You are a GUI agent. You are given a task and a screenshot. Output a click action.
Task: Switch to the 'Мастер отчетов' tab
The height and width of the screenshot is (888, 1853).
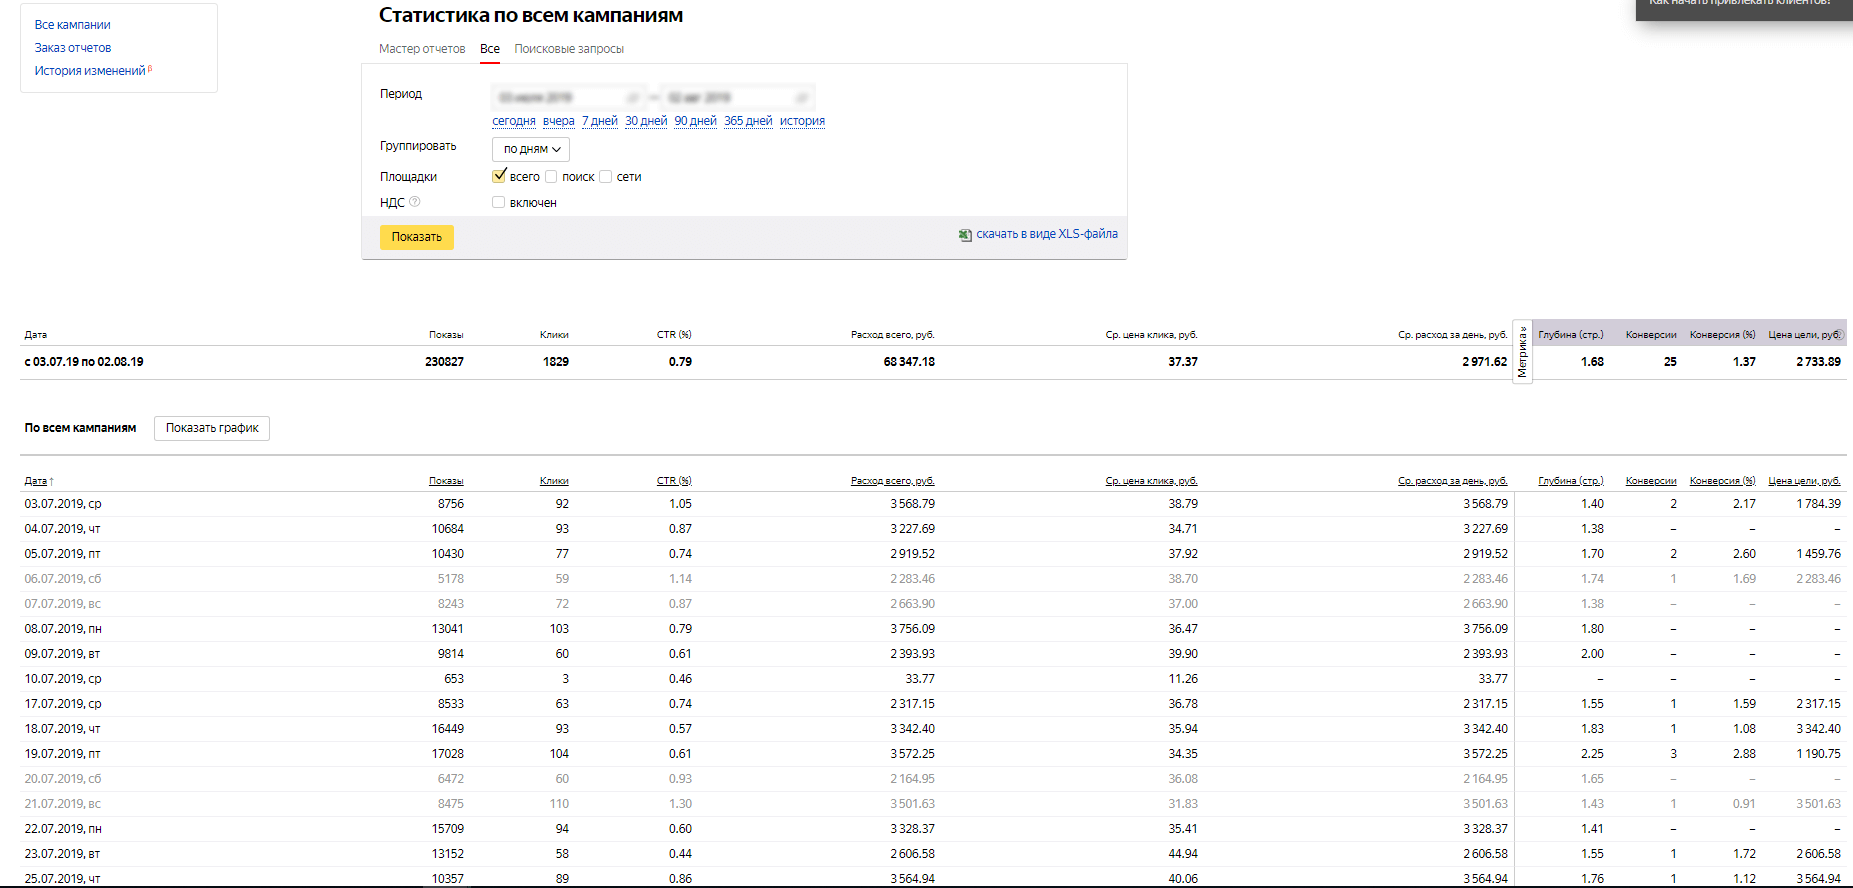click(422, 49)
